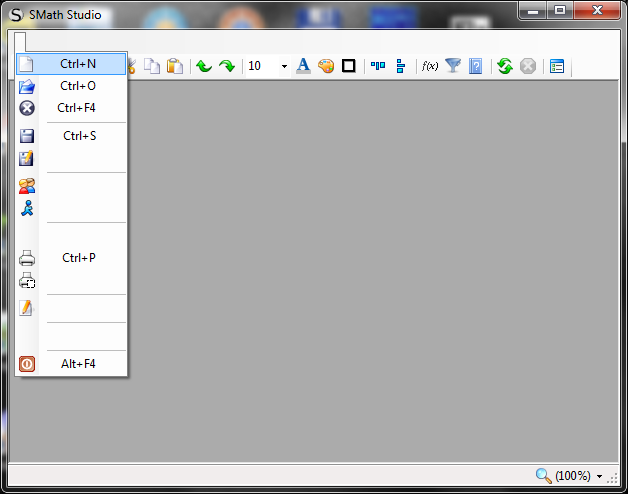Click the text color letter A icon
The image size is (628, 494).
click(304, 66)
